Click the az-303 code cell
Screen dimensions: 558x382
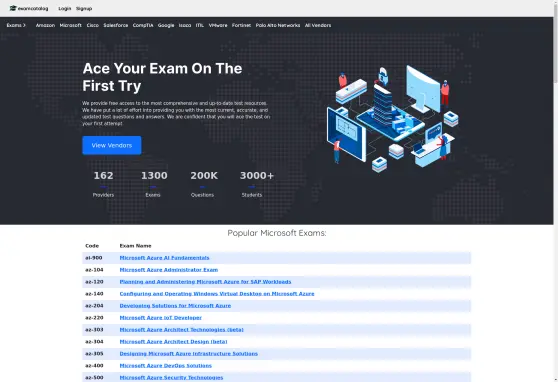(94, 330)
